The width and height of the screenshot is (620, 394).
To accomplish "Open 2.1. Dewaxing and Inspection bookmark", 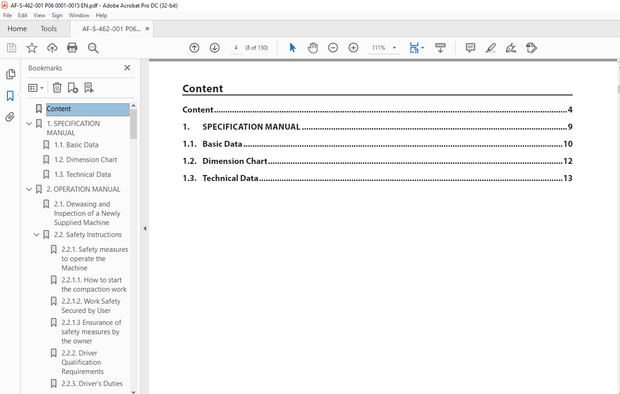I will point(87,213).
